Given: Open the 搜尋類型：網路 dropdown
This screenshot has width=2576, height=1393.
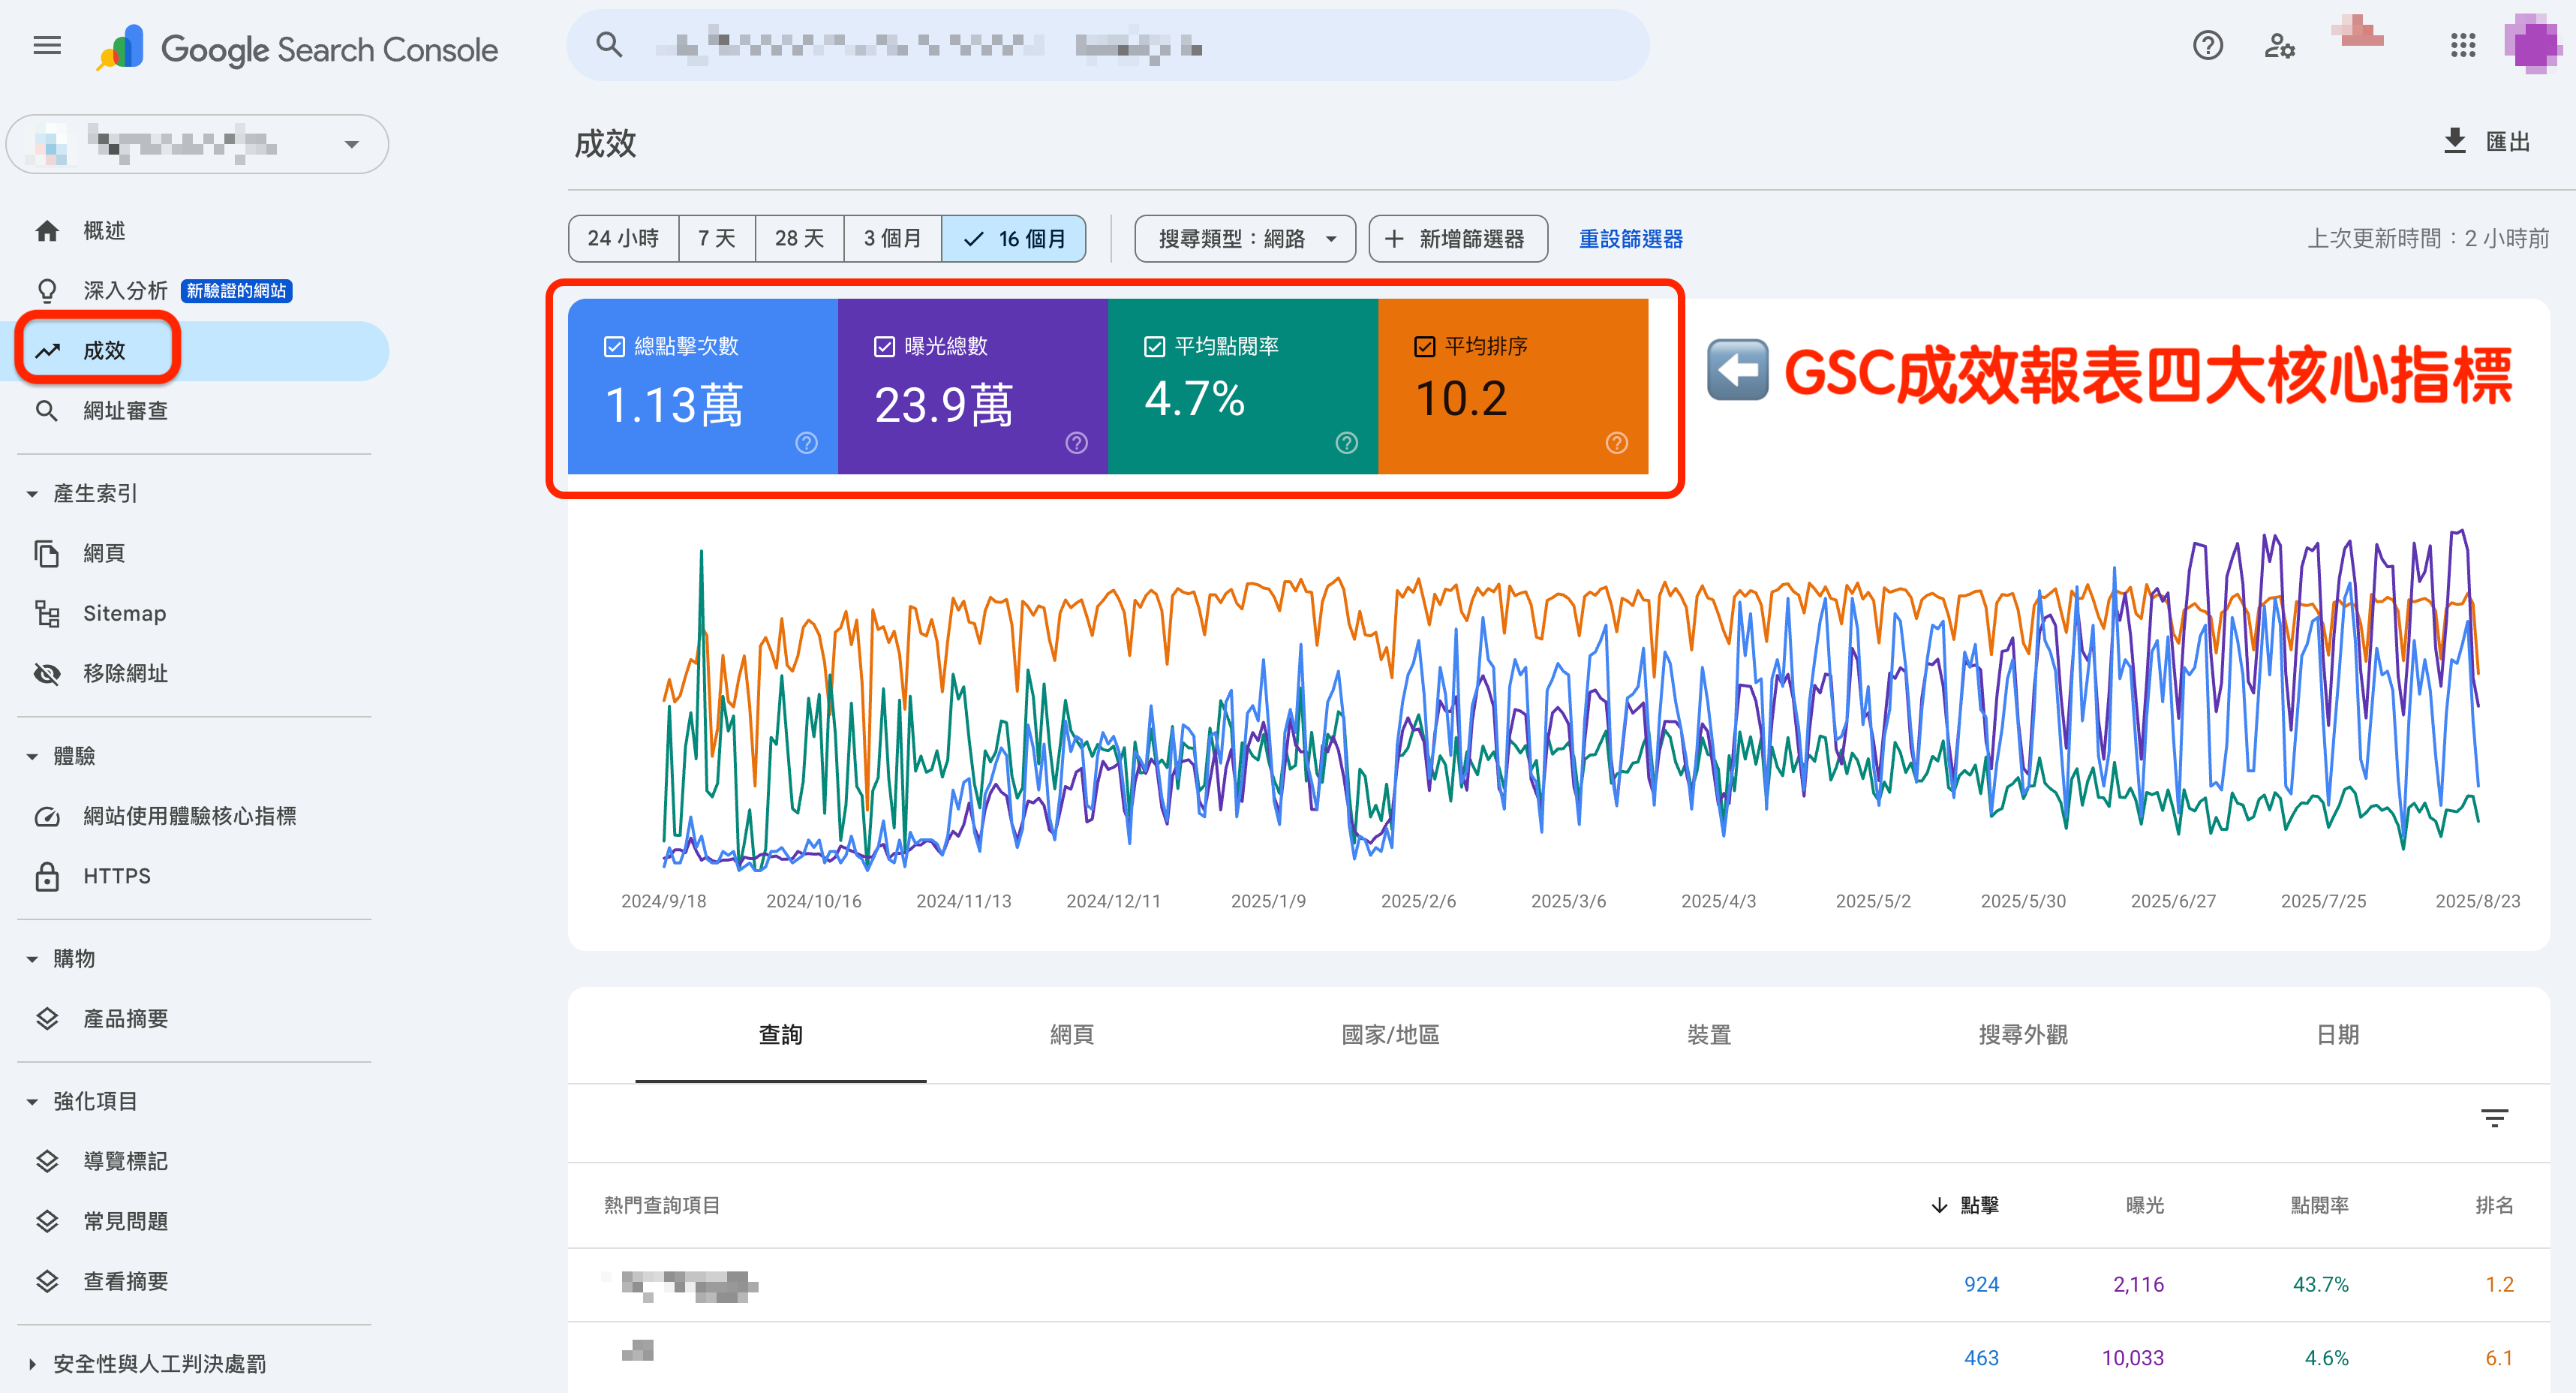Looking at the screenshot, I should [x=1245, y=239].
